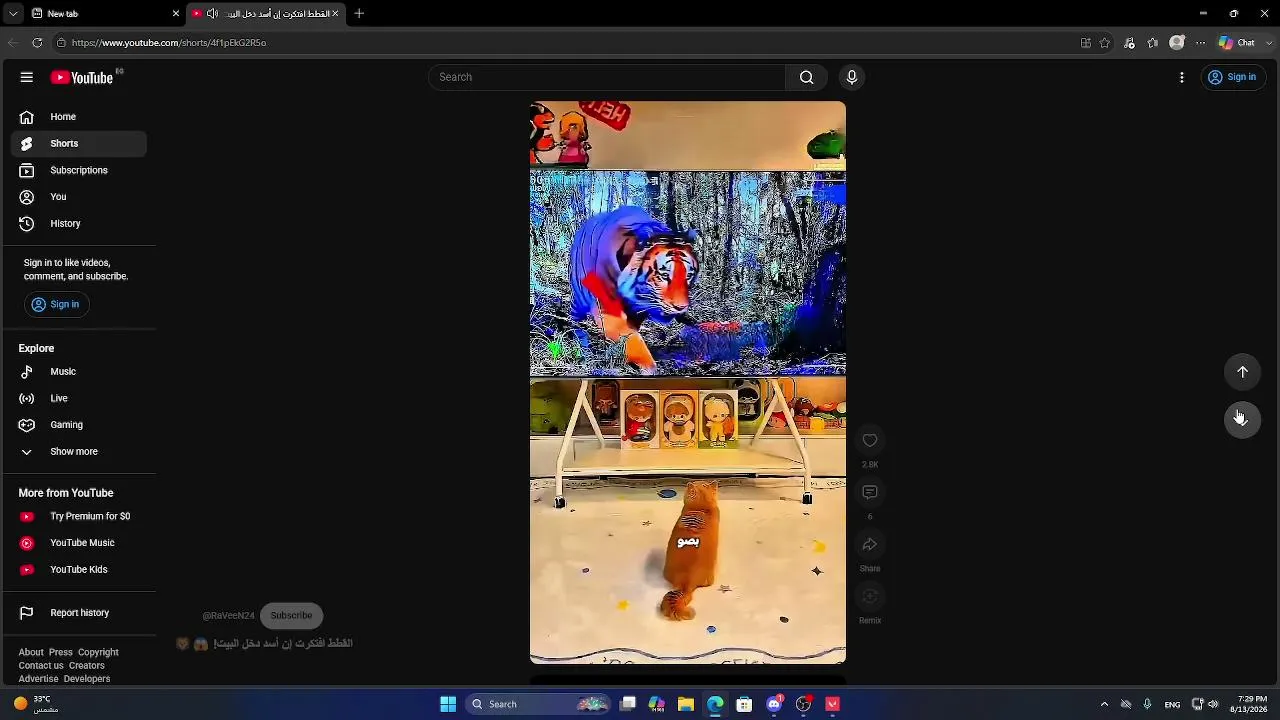Open the Developers footer link
This screenshot has height=720, width=1280.
(87, 678)
